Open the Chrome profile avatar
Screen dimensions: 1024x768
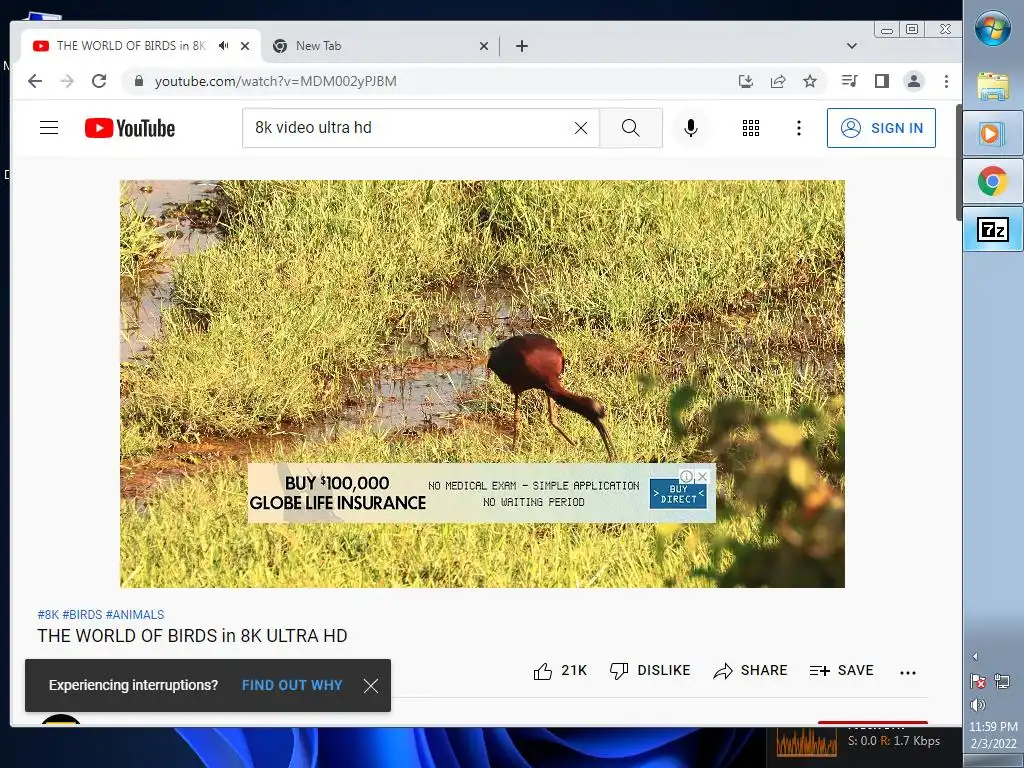coord(914,81)
